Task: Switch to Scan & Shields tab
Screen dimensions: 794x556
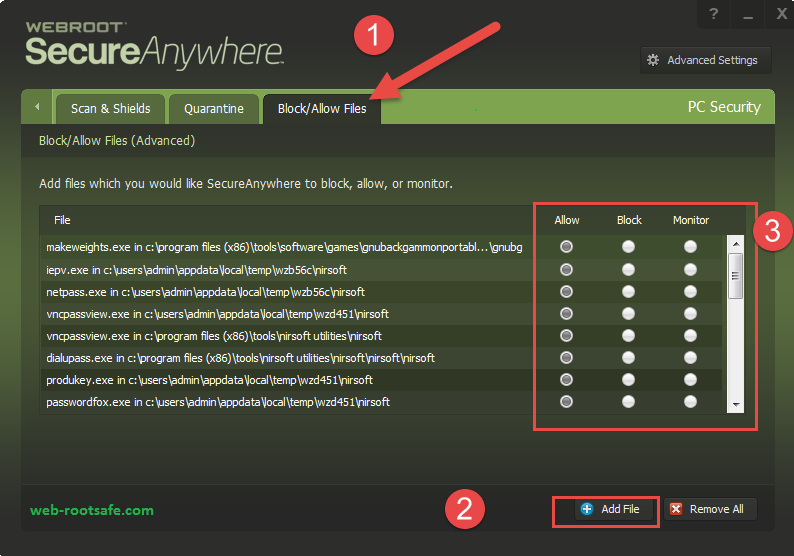Action: pos(110,109)
